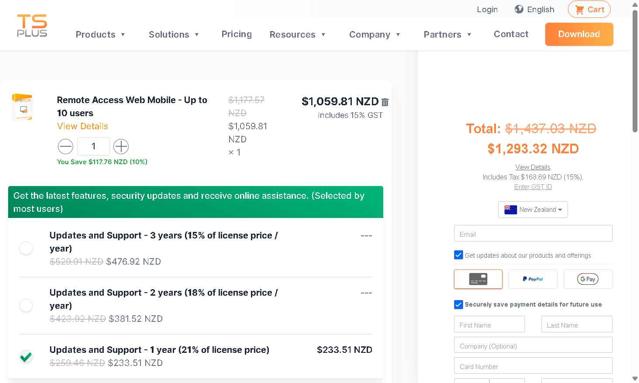Click the TSplus logo

[32, 26]
